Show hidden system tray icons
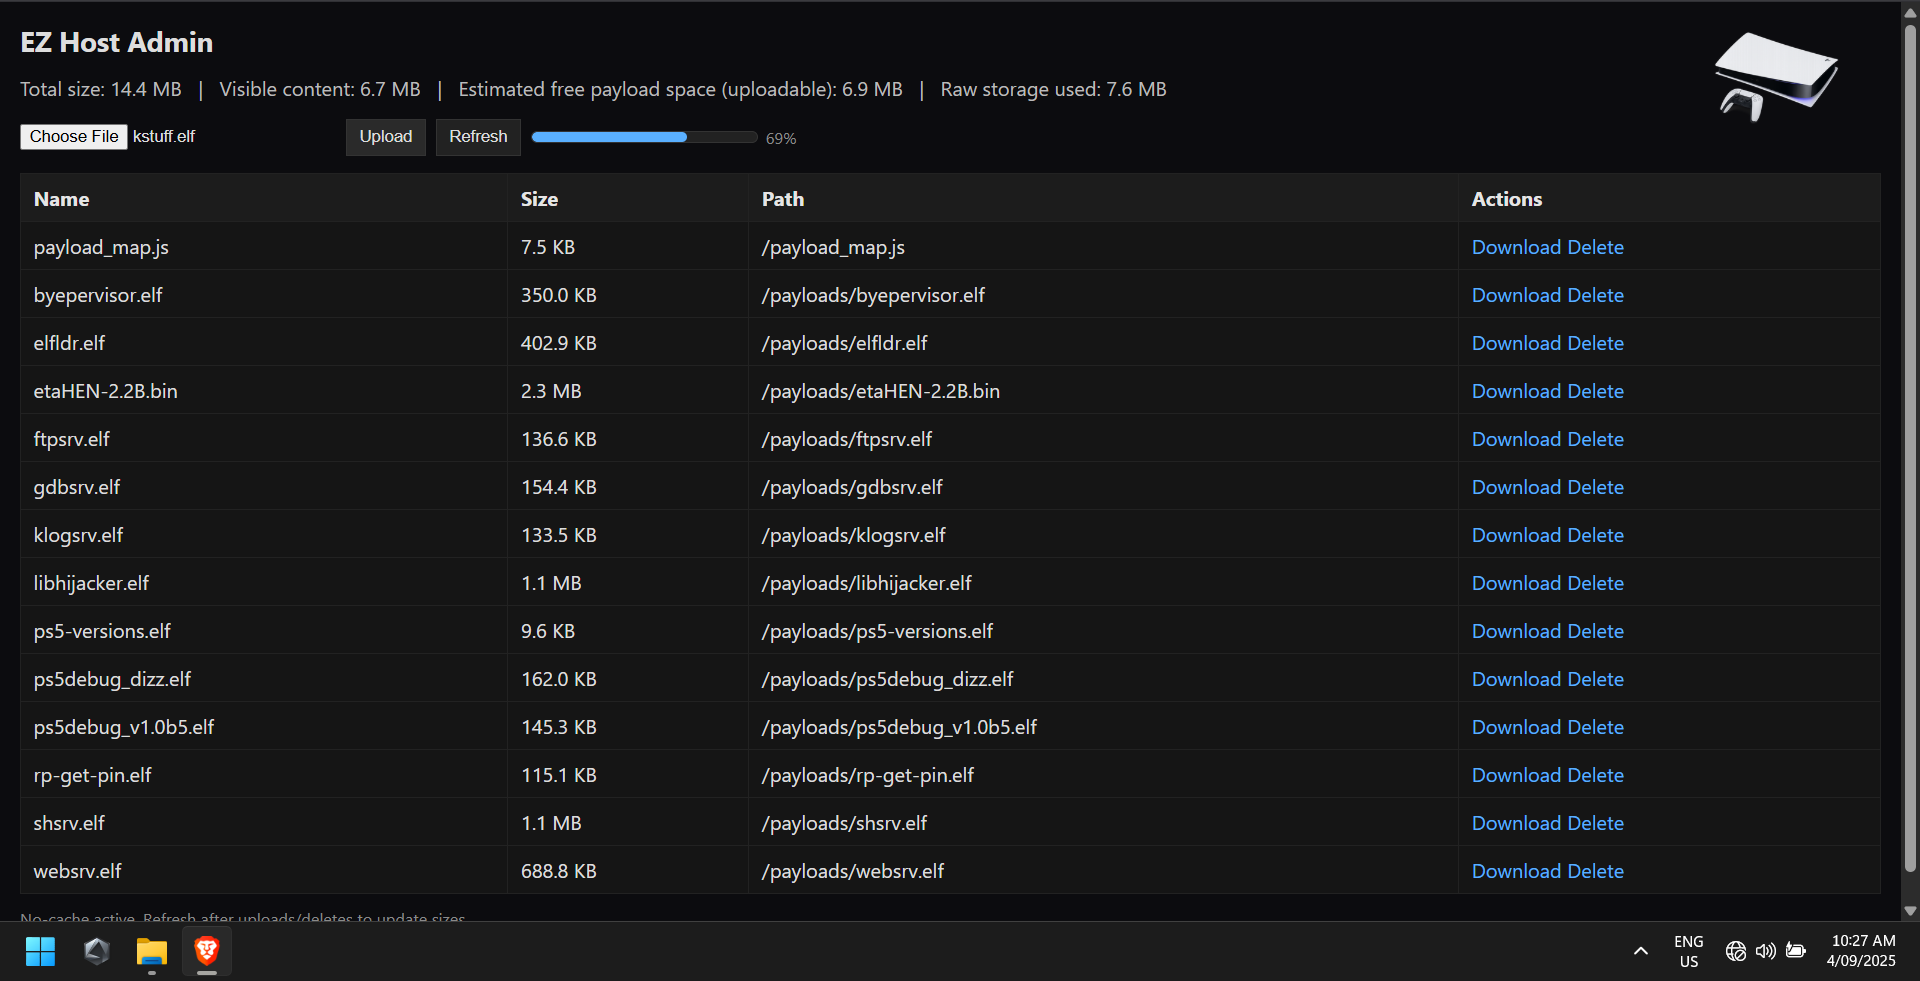The height and width of the screenshot is (981, 1920). pos(1641,951)
